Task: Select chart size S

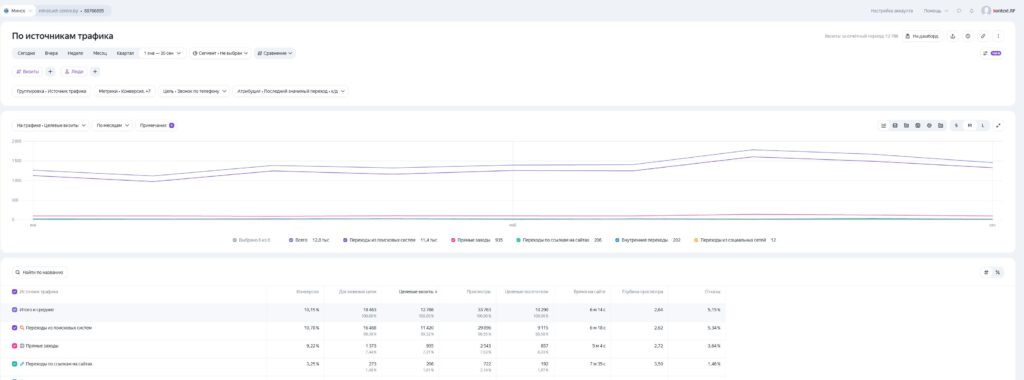Action: tap(957, 125)
